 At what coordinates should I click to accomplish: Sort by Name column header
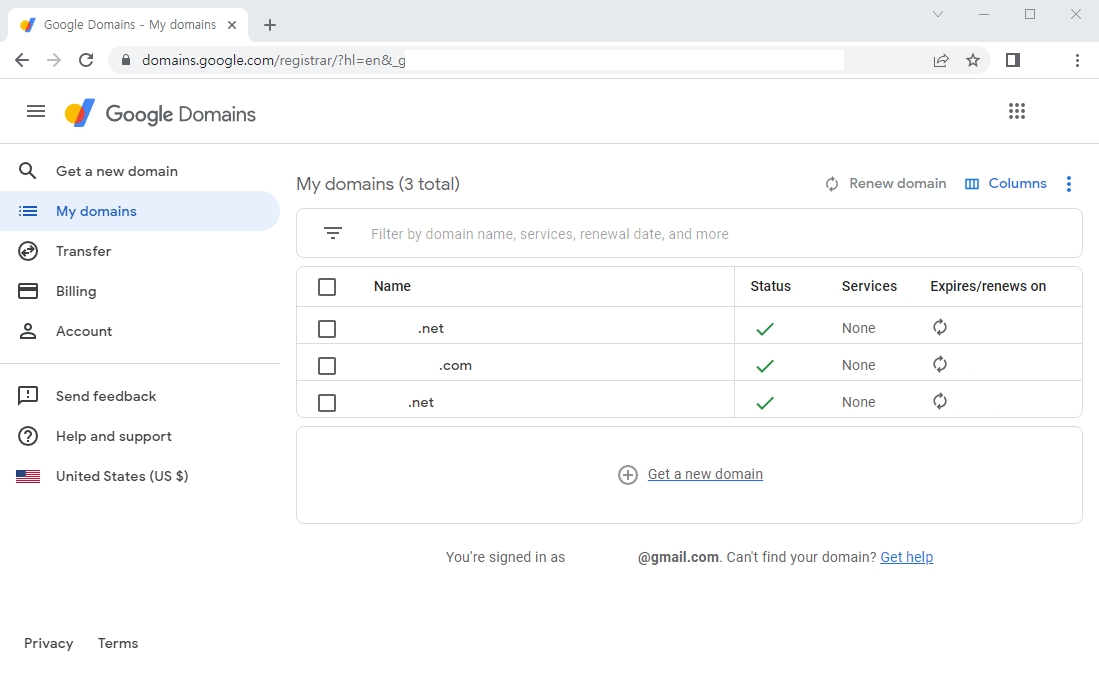392,286
